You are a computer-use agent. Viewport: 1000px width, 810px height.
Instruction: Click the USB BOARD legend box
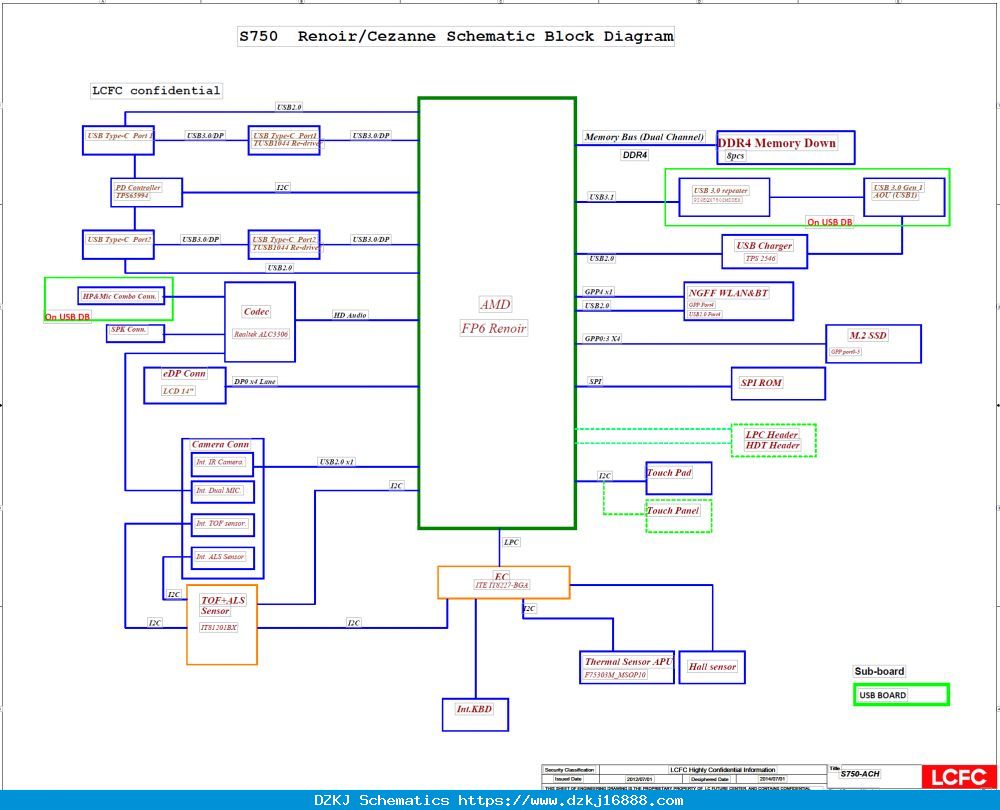[x=901, y=695]
